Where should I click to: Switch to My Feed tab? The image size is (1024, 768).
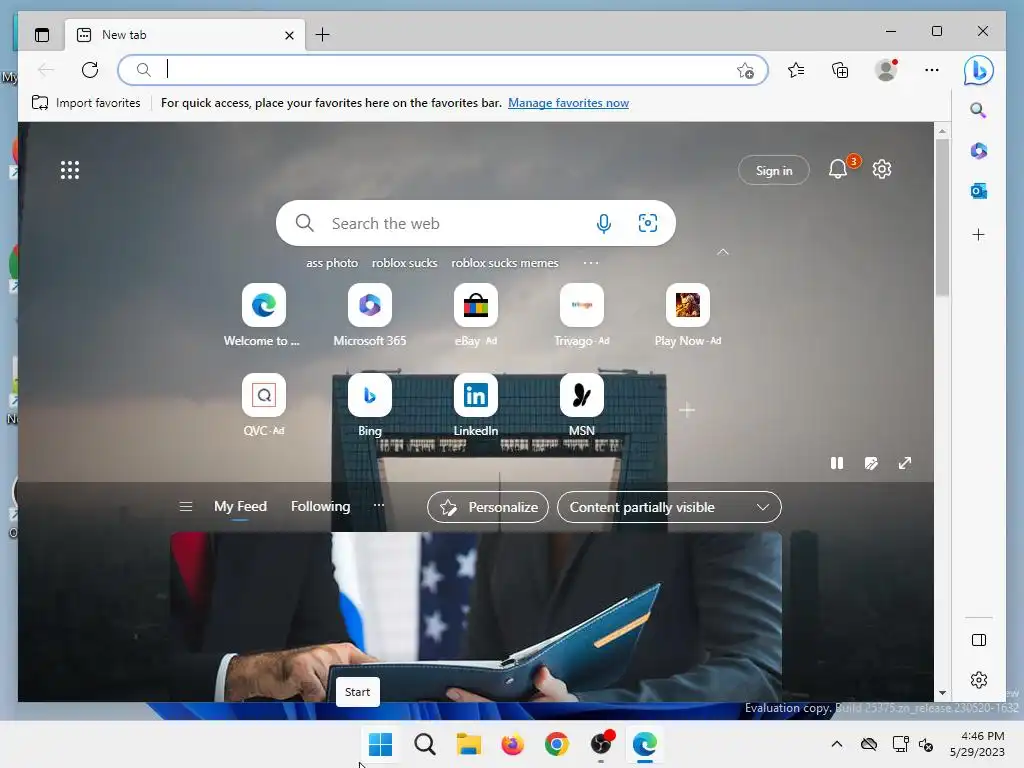pos(240,507)
